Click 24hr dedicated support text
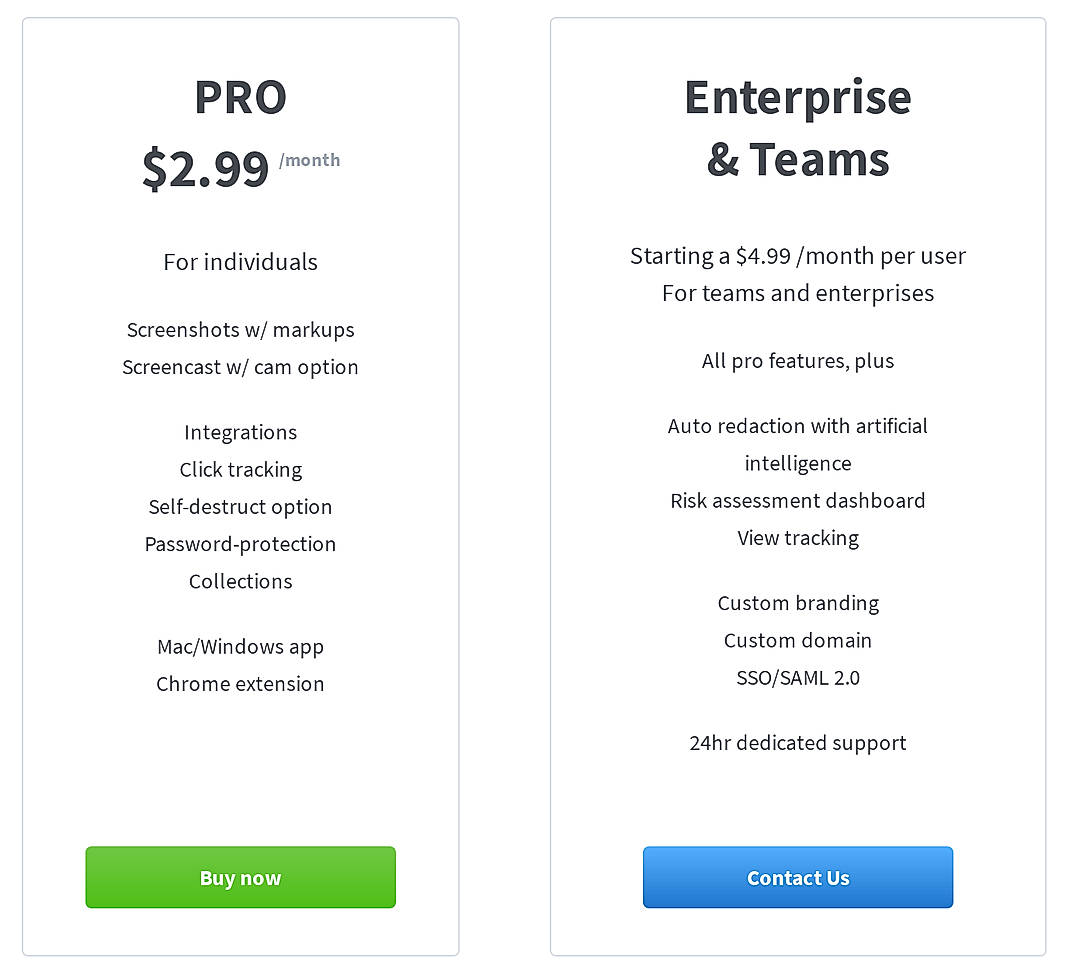Image resolution: width=1070 pixels, height=972 pixels. (x=797, y=743)
